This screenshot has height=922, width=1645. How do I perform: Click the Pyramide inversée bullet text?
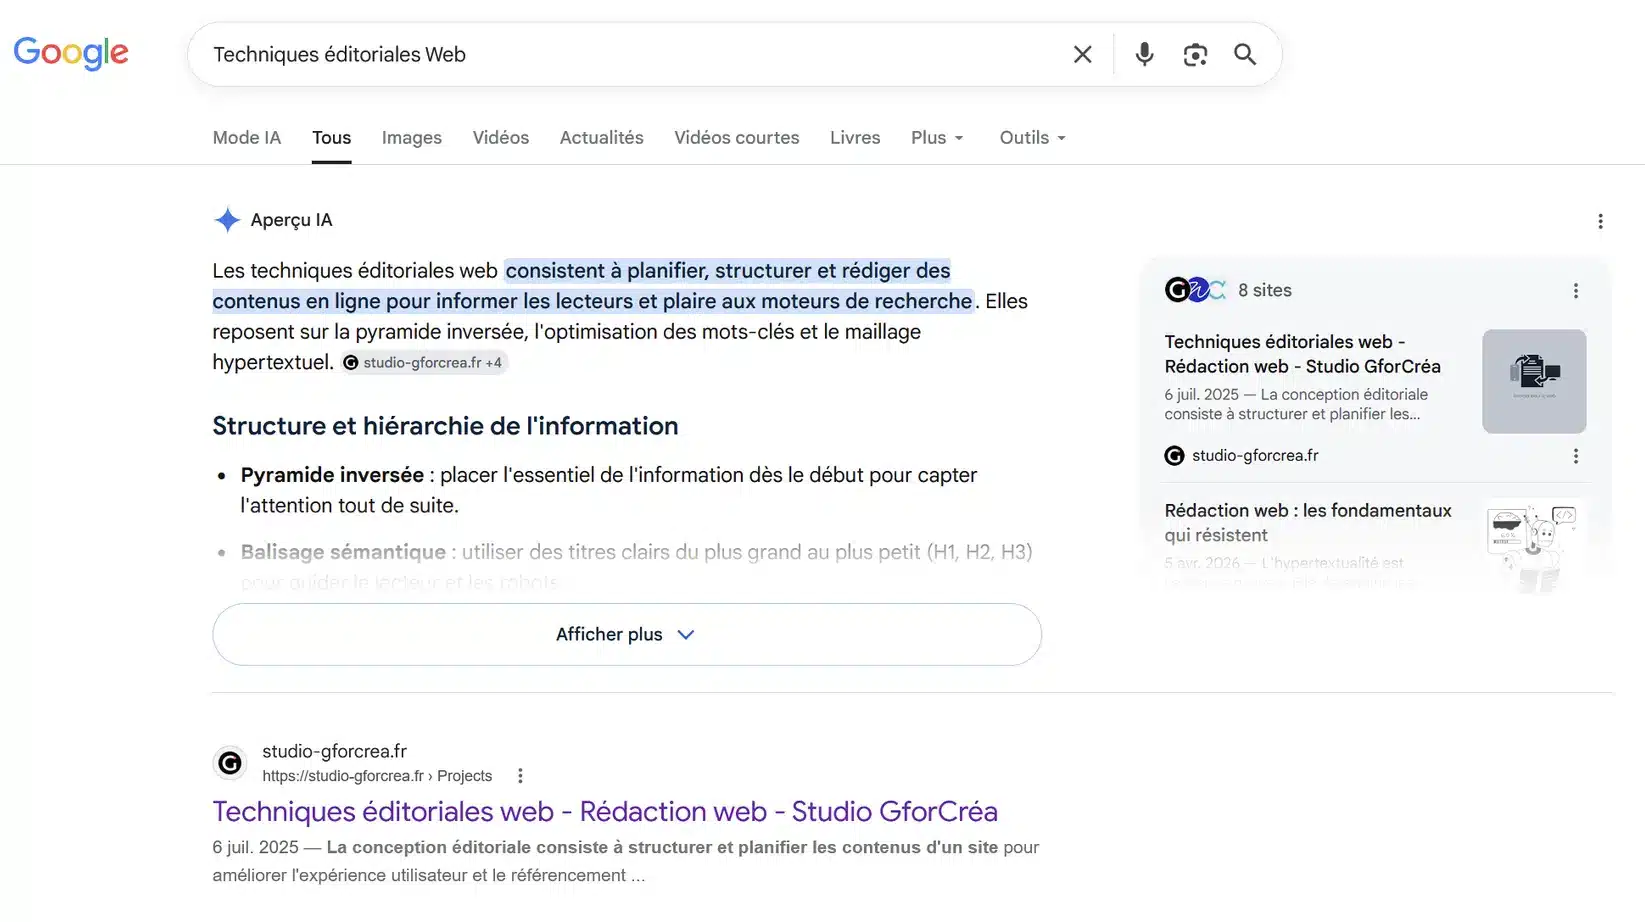pyautogui.click(x=608, y=490)
